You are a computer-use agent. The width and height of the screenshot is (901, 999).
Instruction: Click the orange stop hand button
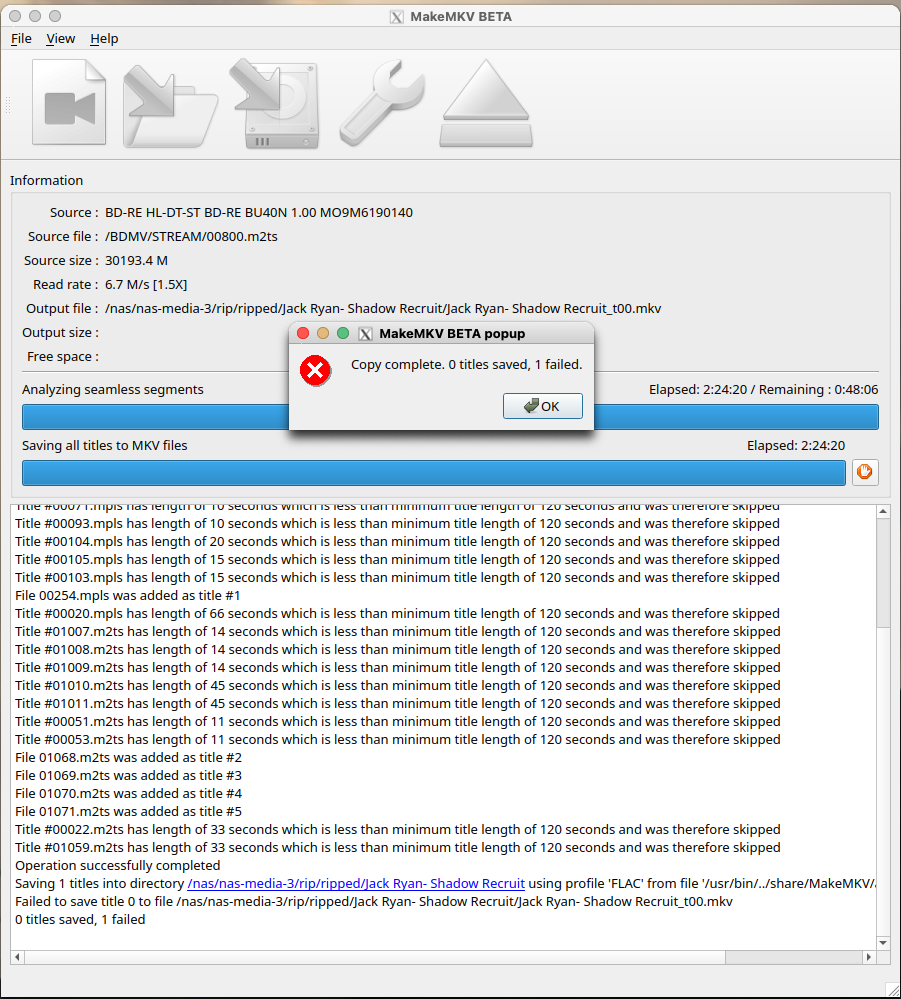(865, 472)
